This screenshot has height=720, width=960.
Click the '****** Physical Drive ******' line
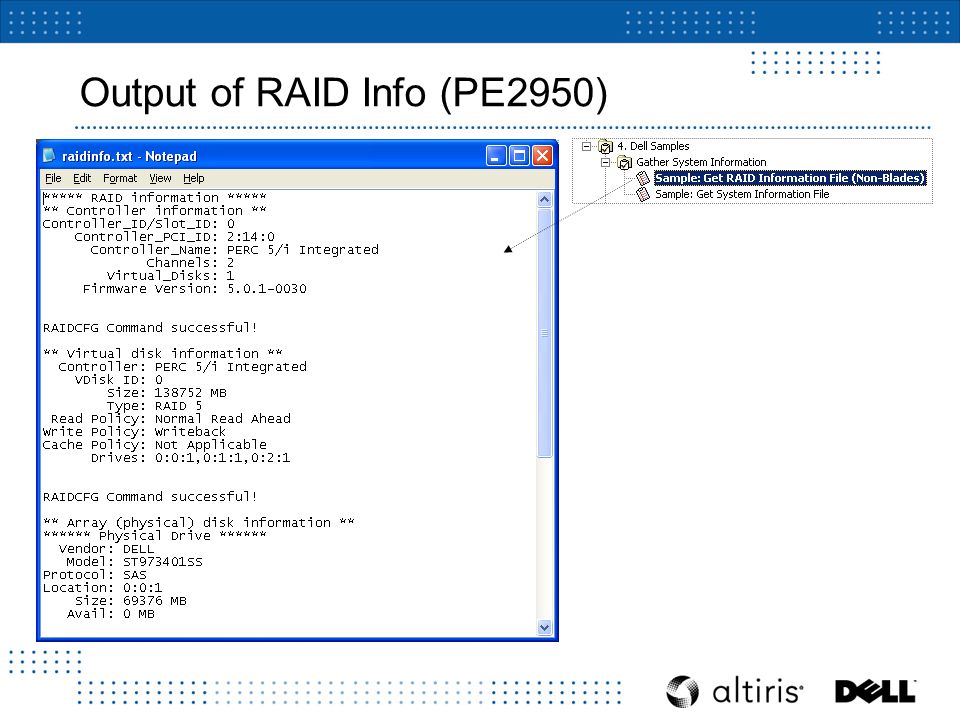tap(154, 535)
